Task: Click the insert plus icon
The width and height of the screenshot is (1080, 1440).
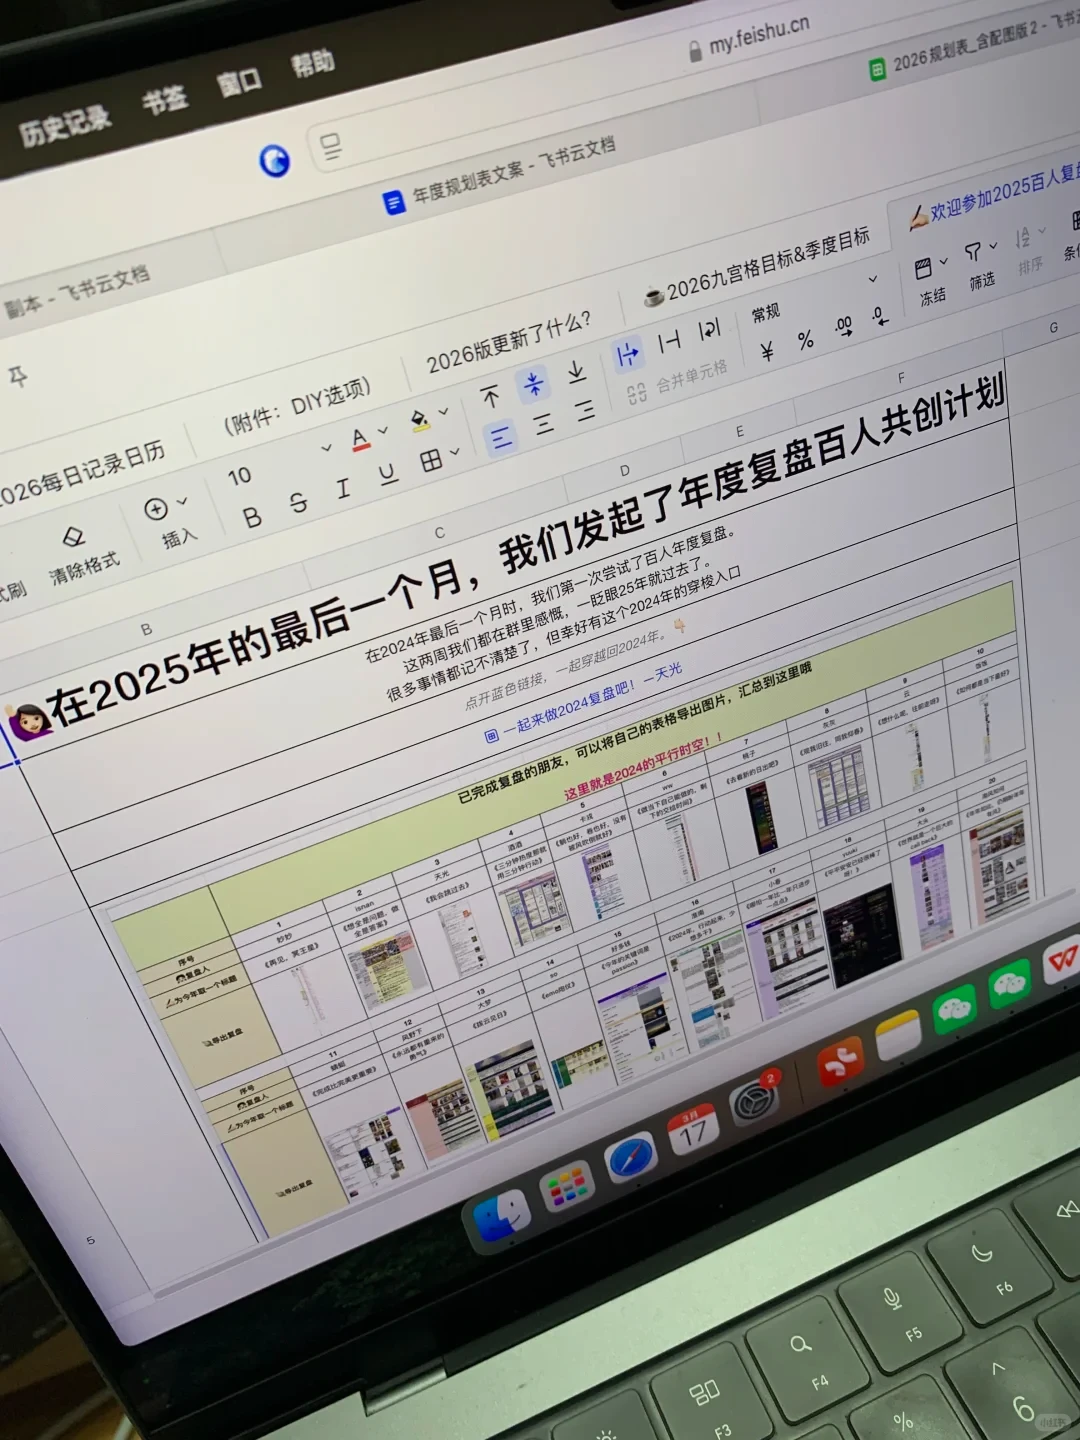Action: coord(156,509)
